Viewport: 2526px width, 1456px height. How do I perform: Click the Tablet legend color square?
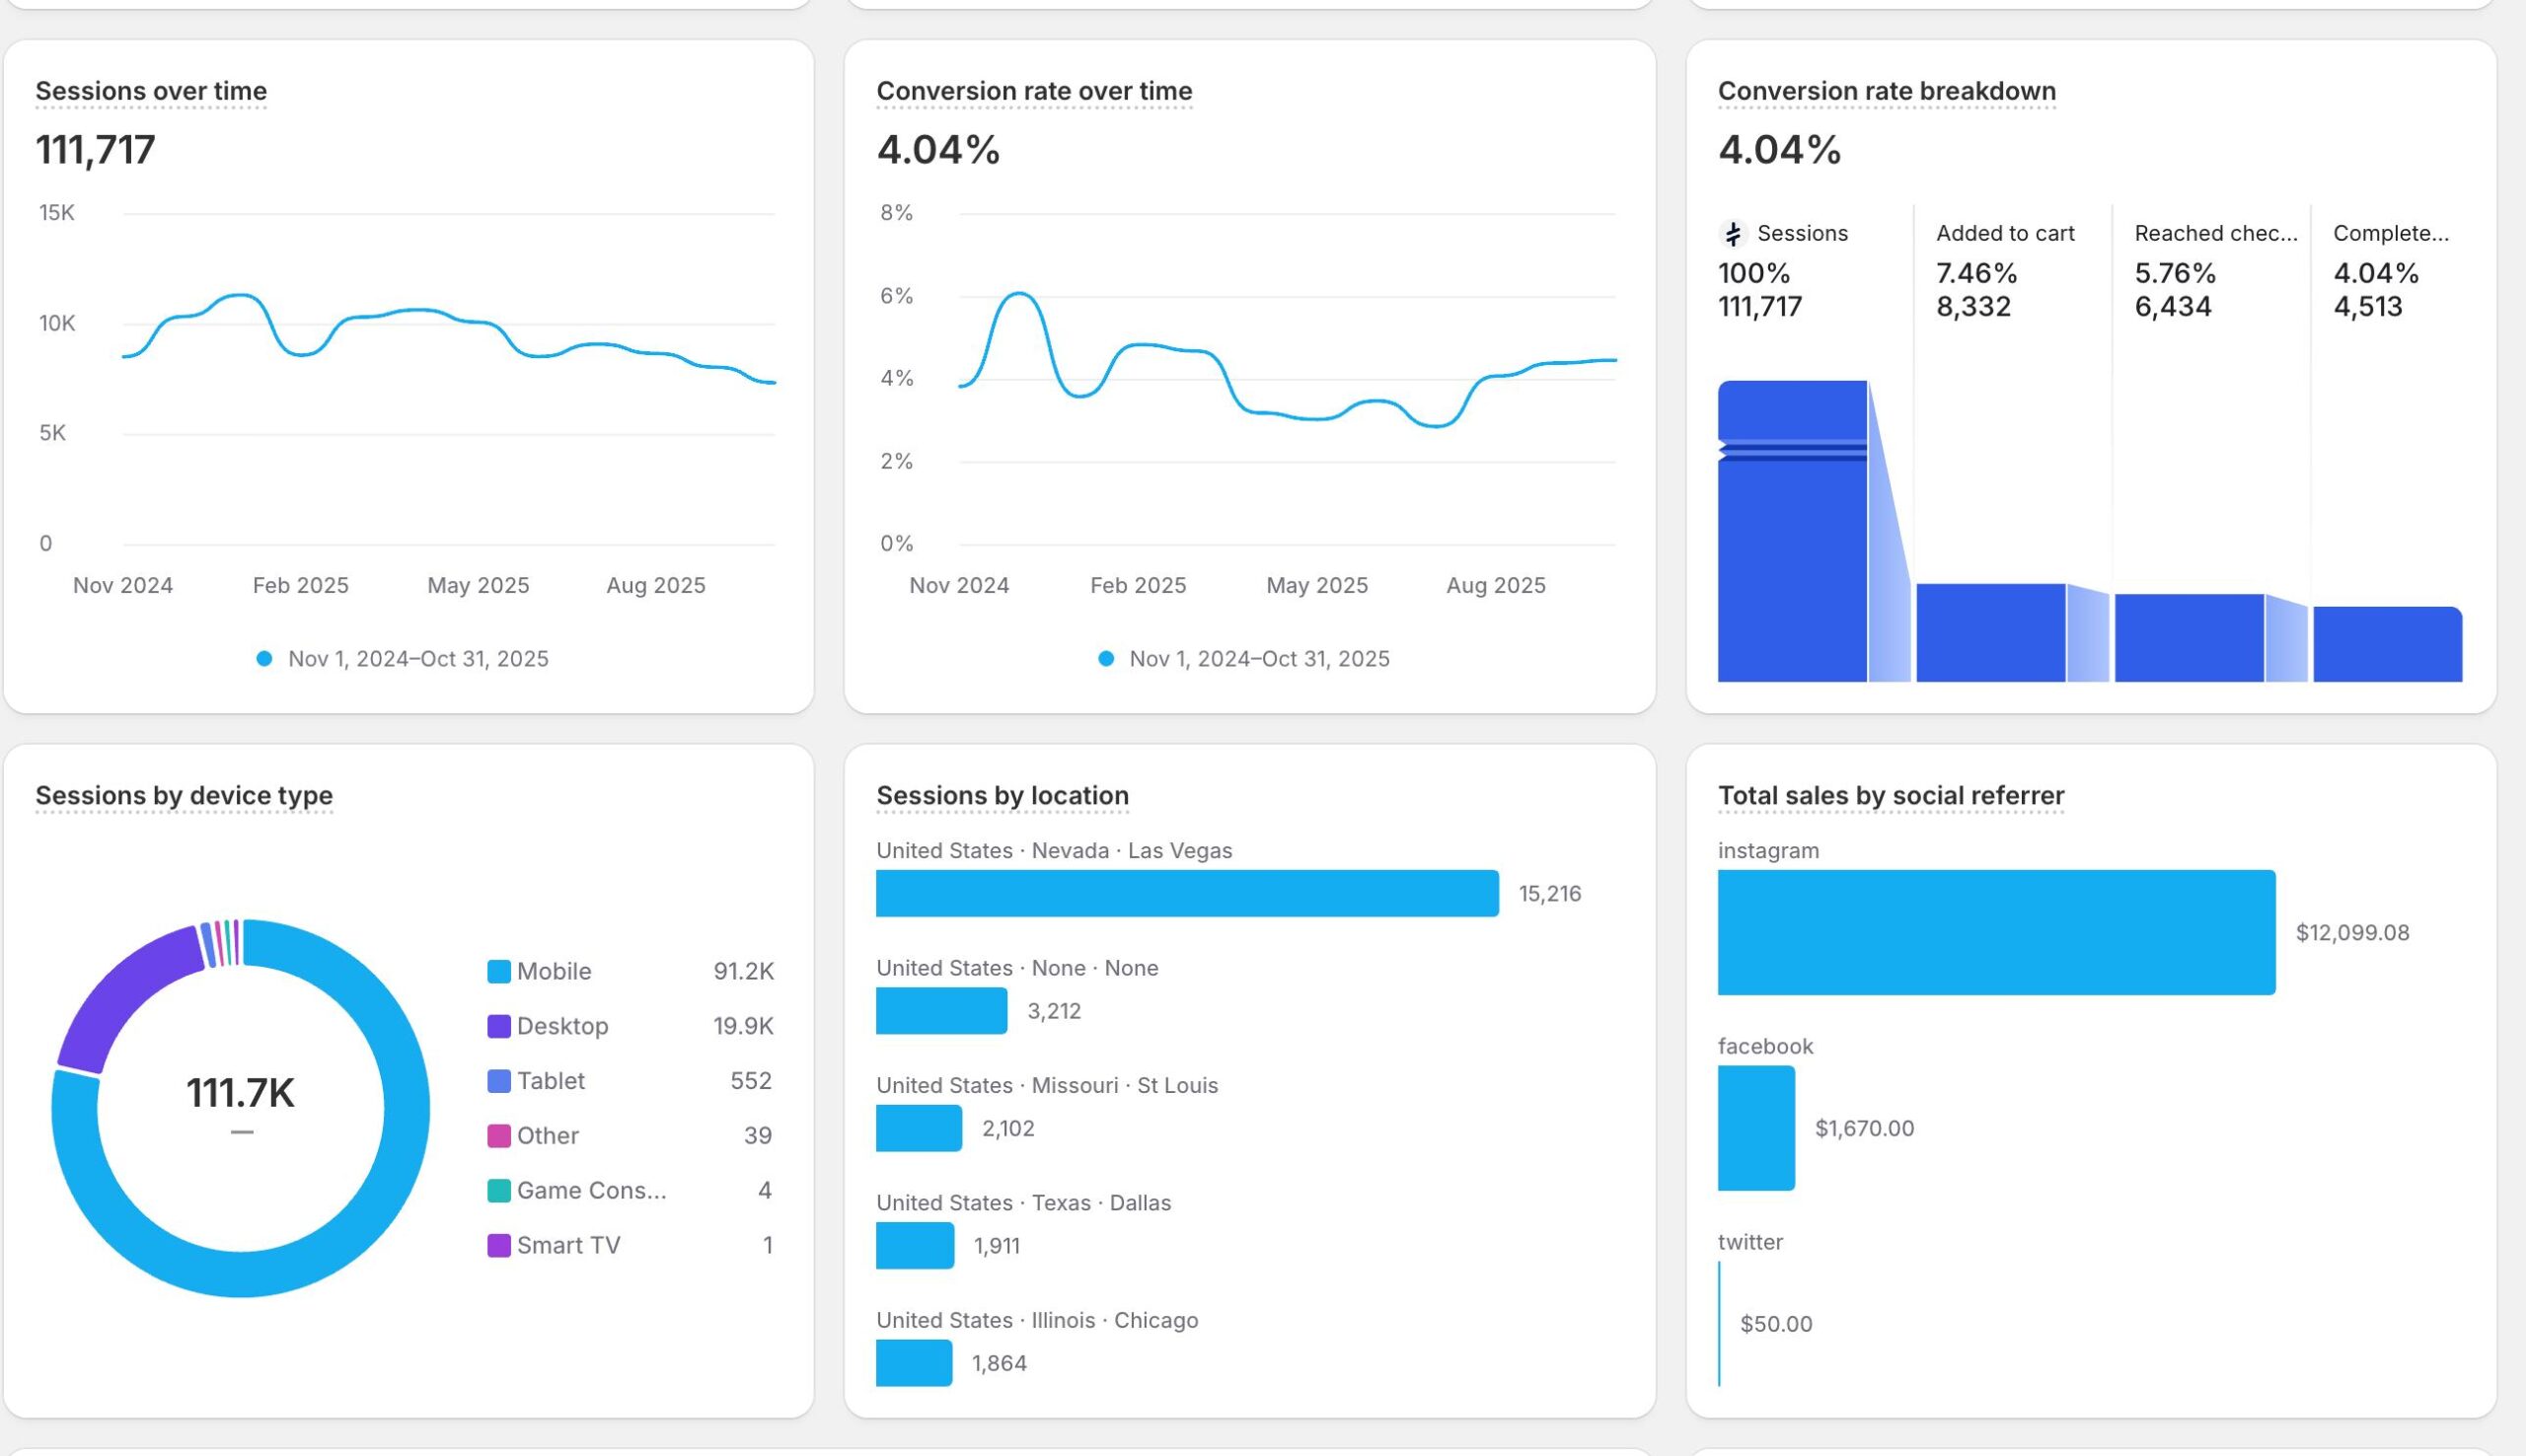498,1081
